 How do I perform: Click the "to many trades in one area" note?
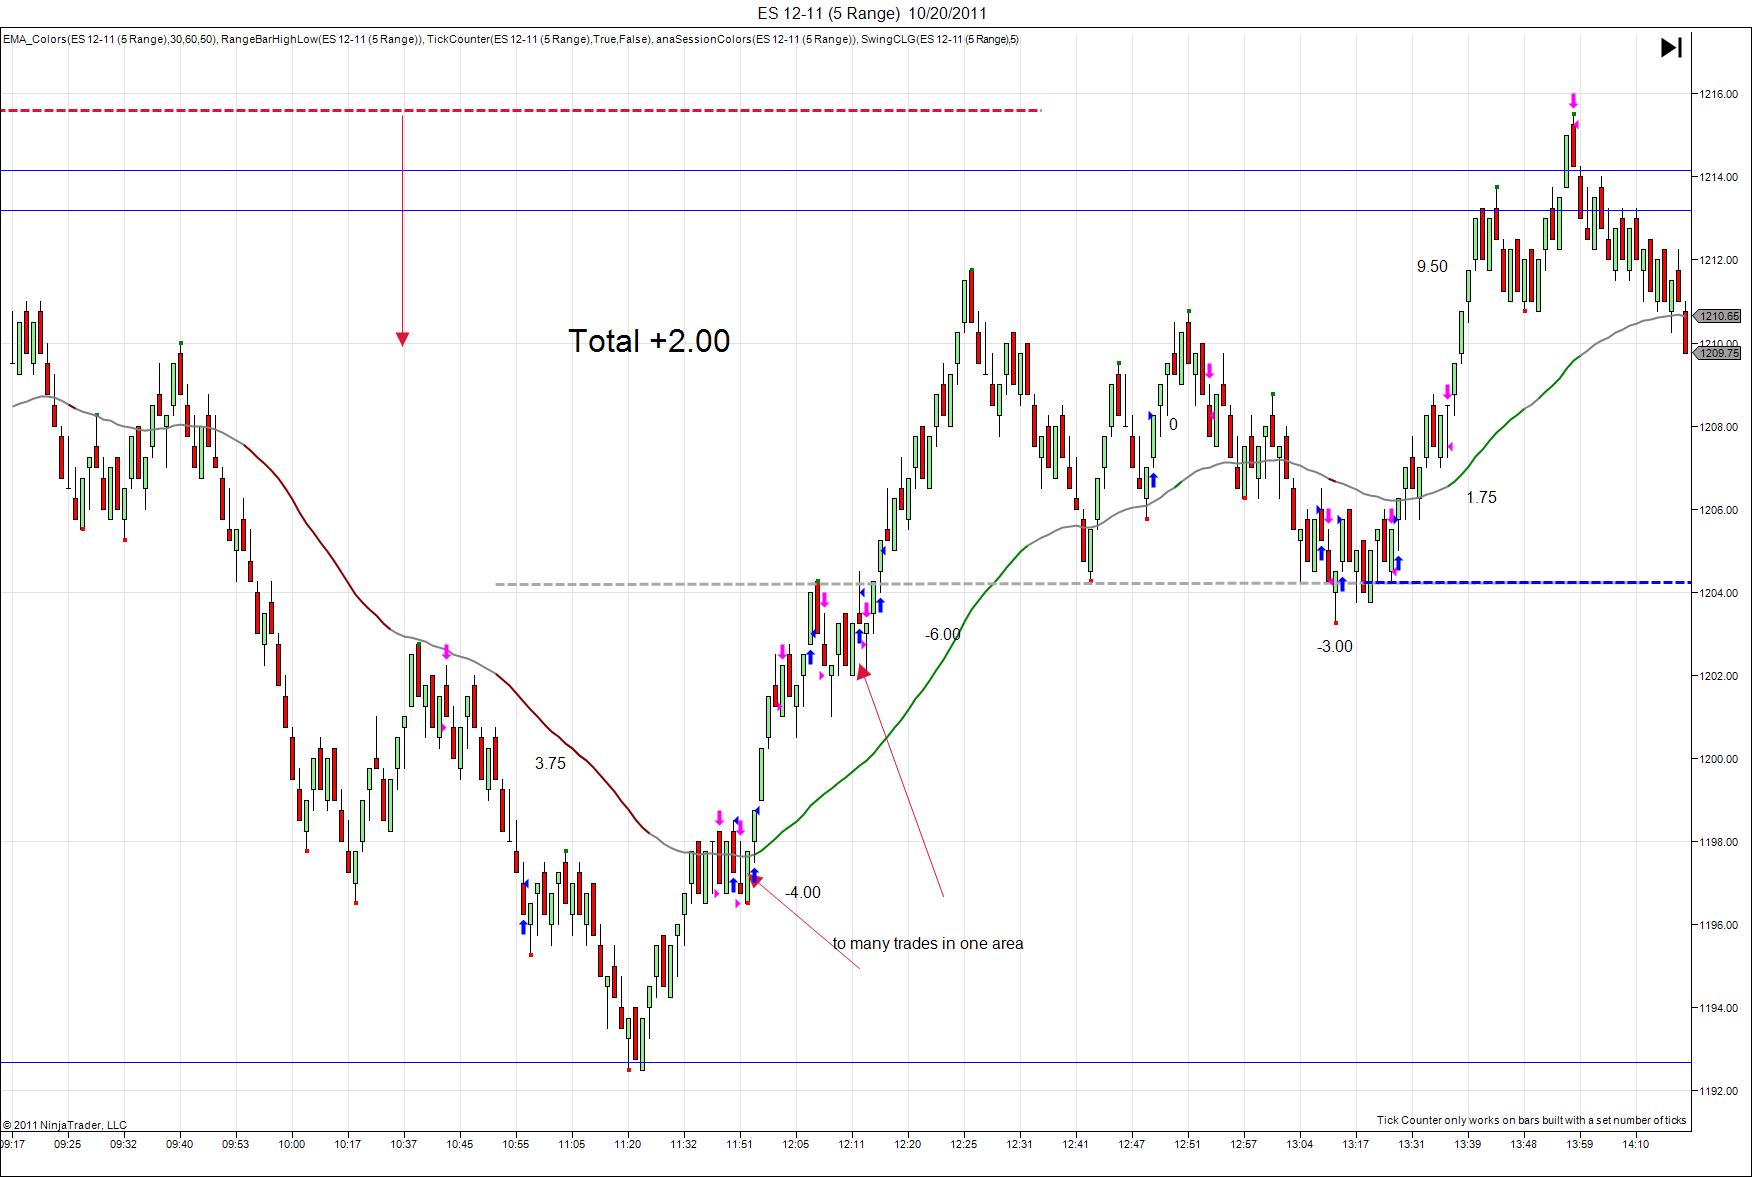(x=928, y=943)
